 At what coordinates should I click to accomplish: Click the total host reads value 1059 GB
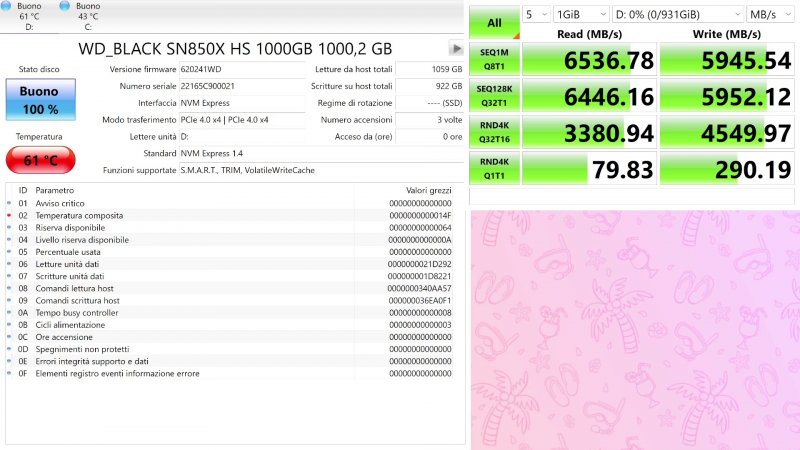coord(429,69)
